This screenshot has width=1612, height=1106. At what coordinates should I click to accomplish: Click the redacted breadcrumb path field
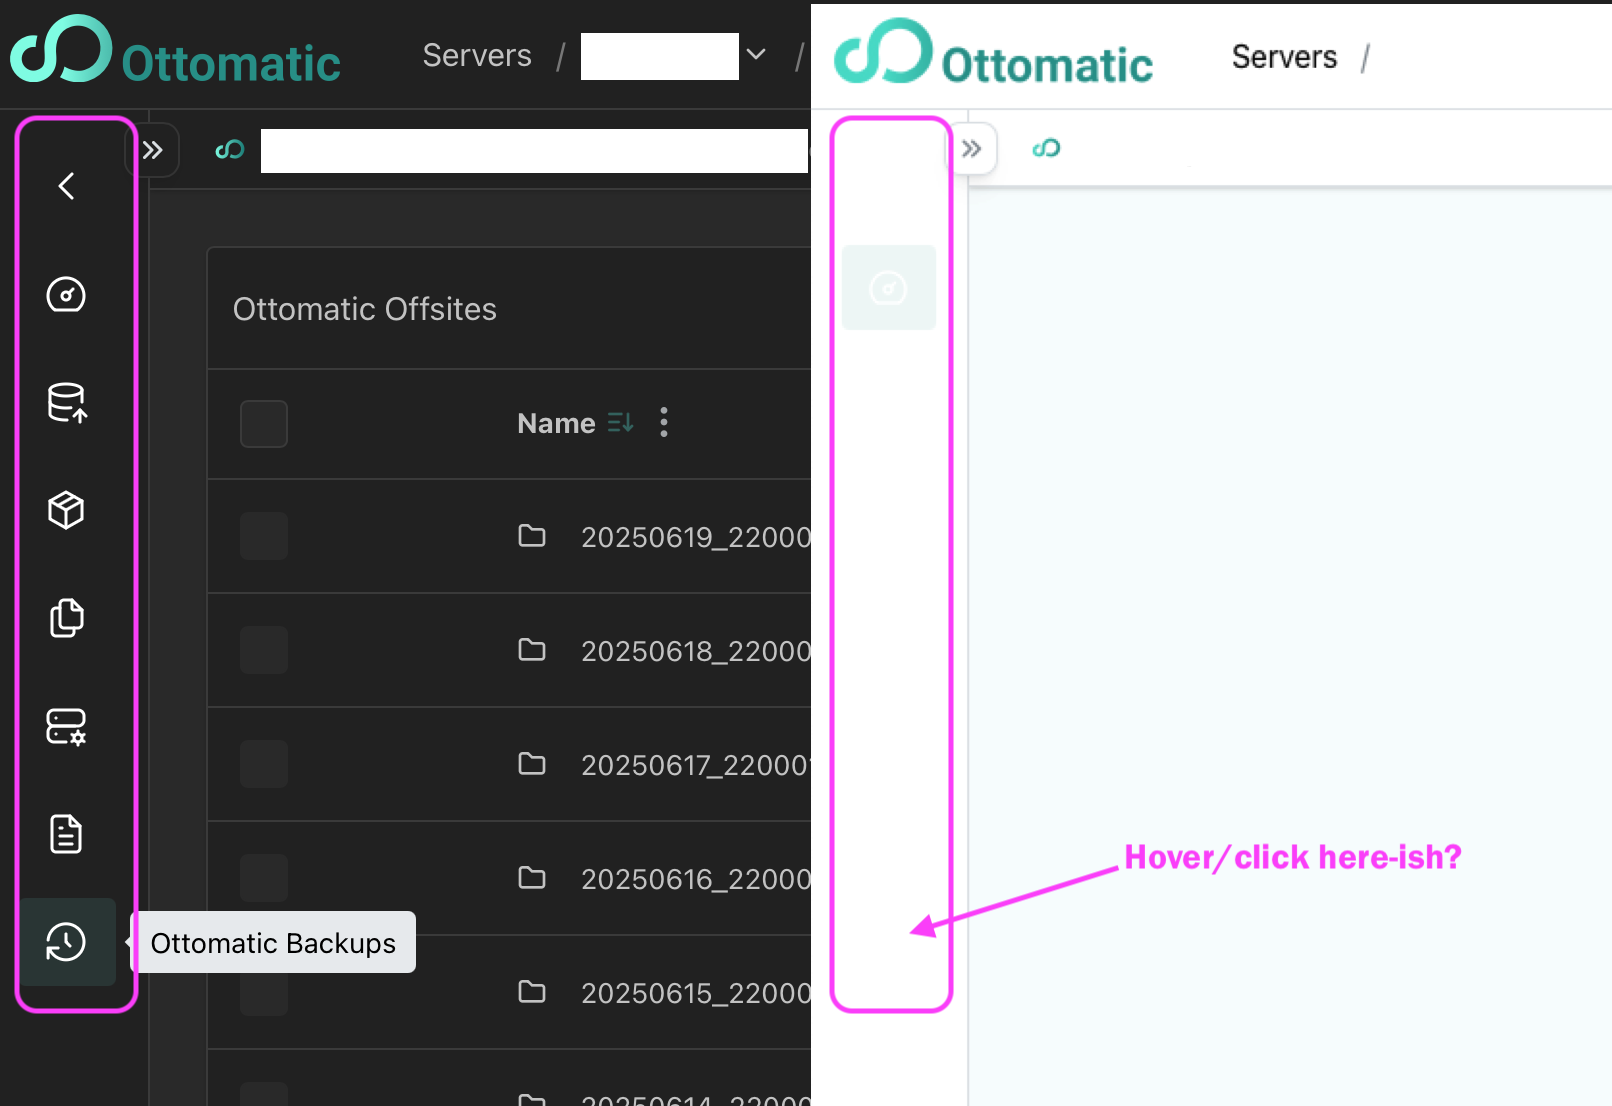pyautogui.click(x=534, y=151)
